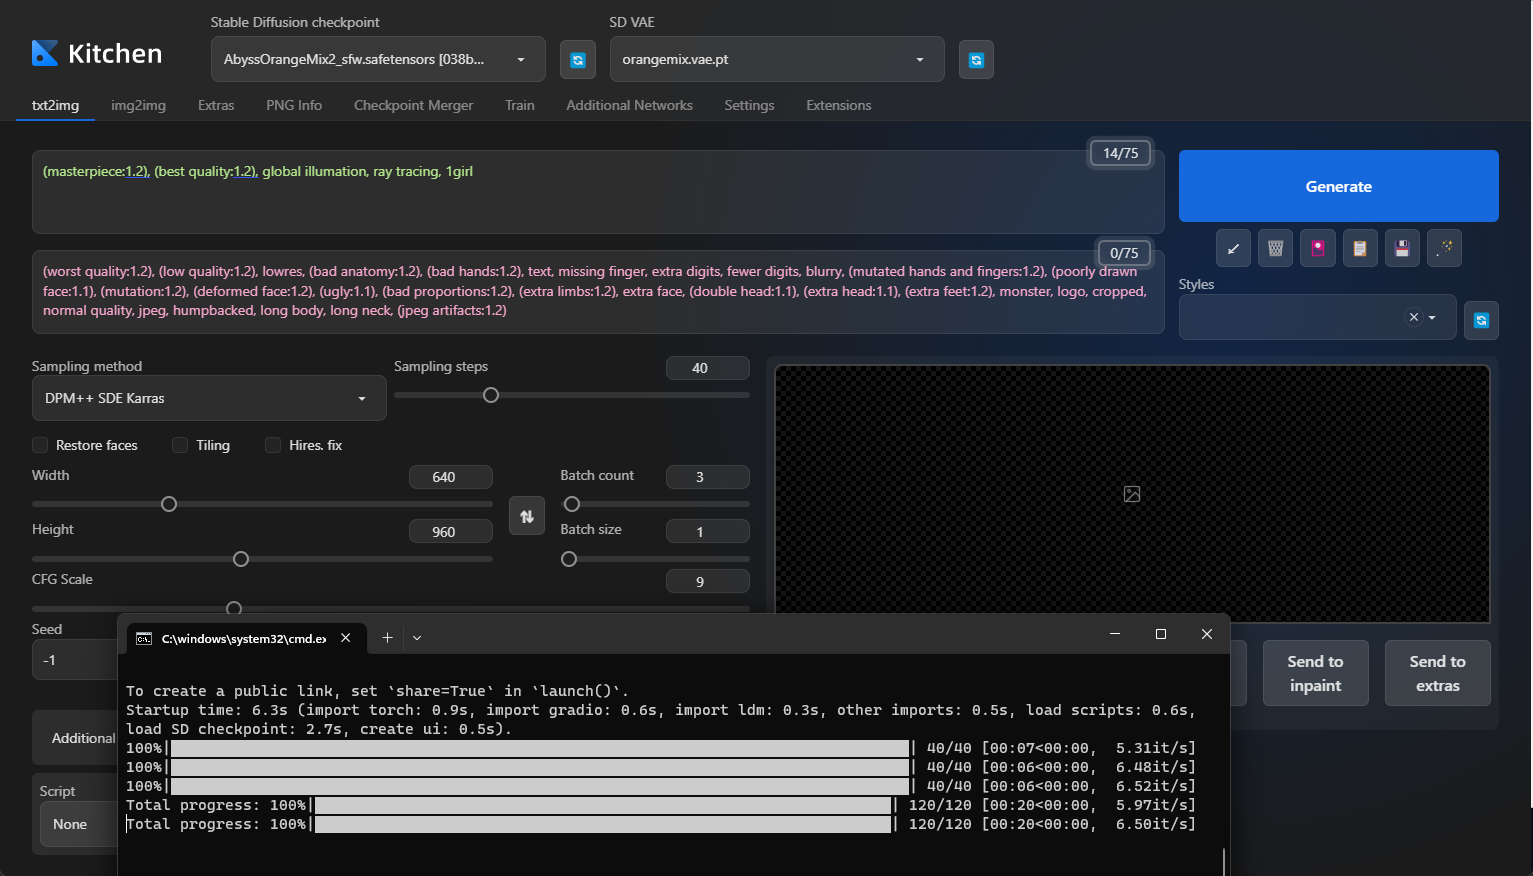Go to the Checkpoint Merger tab
Viewport: 1533px width, 876px height.
(x=413, y=105)
